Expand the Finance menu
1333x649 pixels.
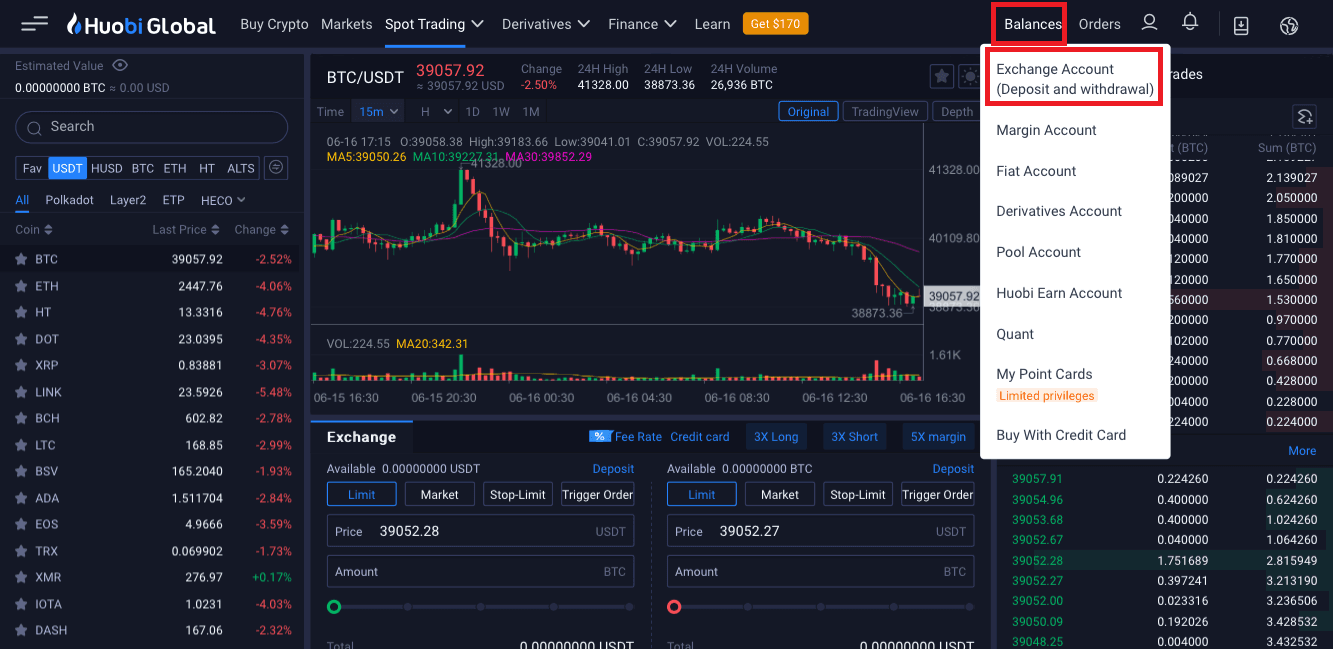642,24
